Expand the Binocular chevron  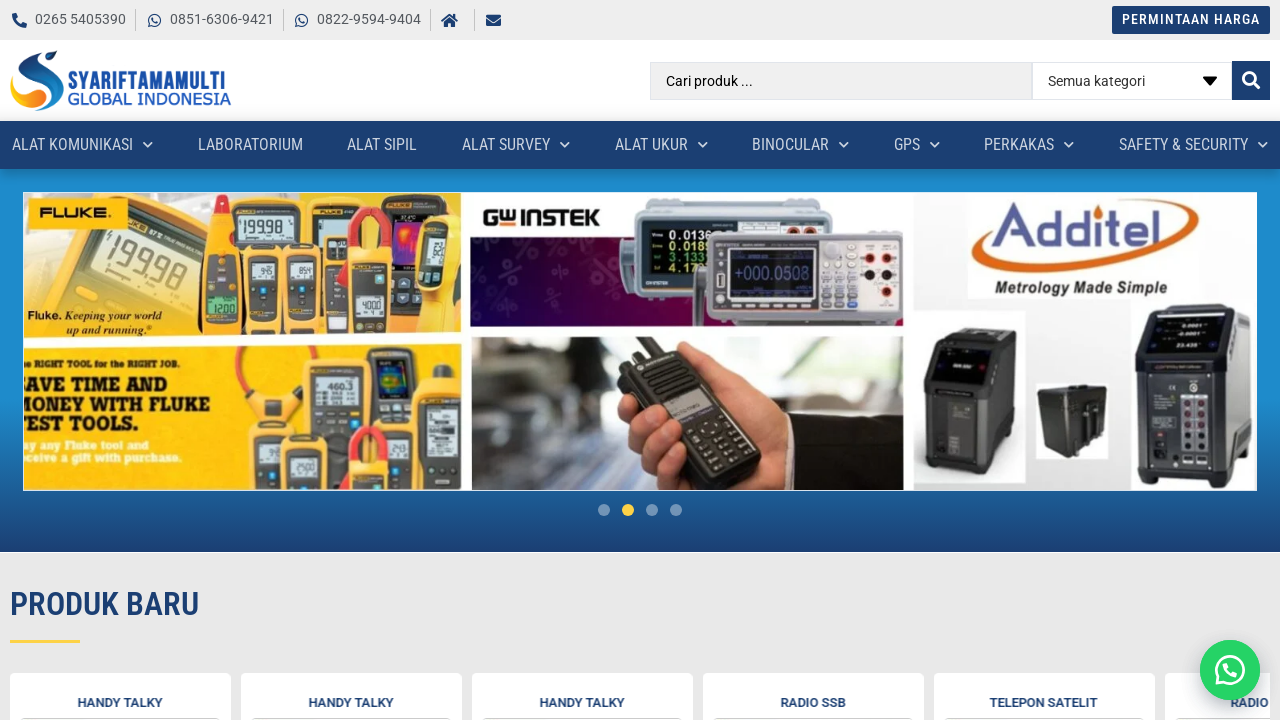point(844,145)
